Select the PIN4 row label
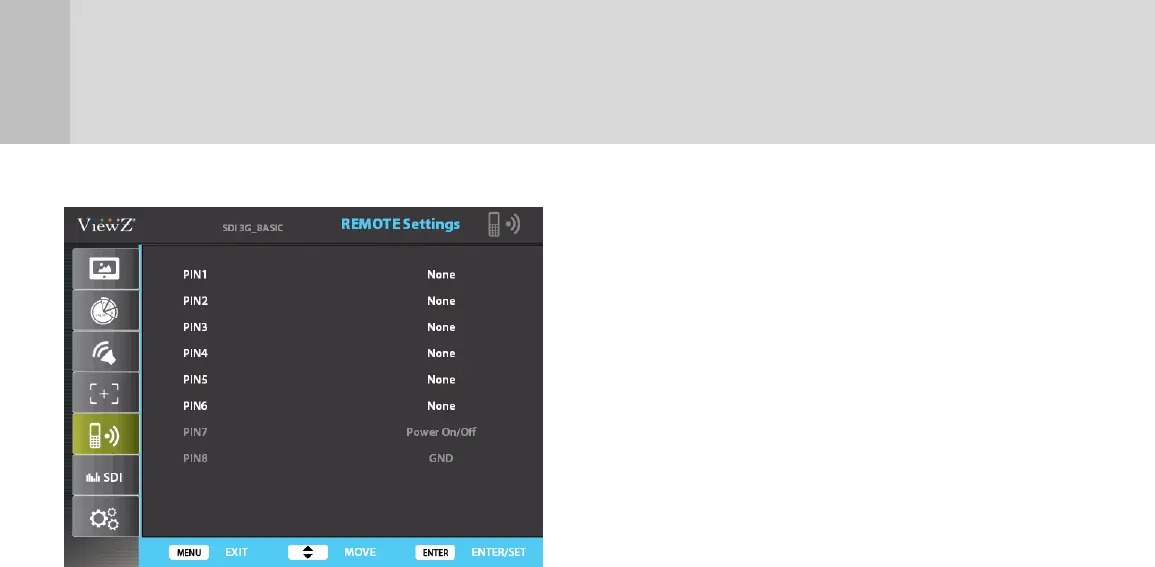1155x567 pixels. coord(195,353)
